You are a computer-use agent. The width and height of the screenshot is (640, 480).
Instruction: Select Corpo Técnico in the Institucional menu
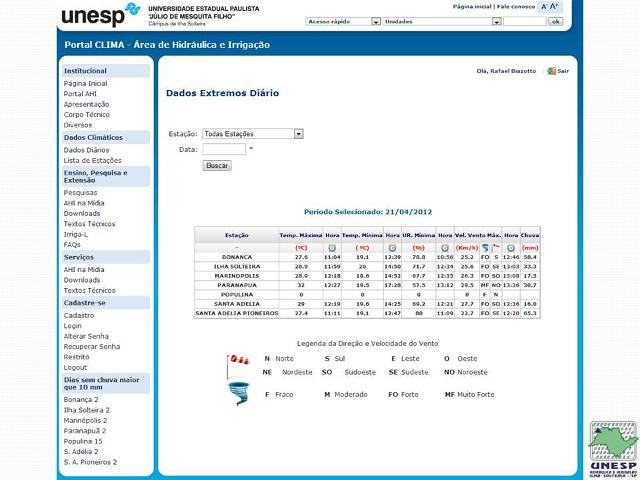click(87, 114)
